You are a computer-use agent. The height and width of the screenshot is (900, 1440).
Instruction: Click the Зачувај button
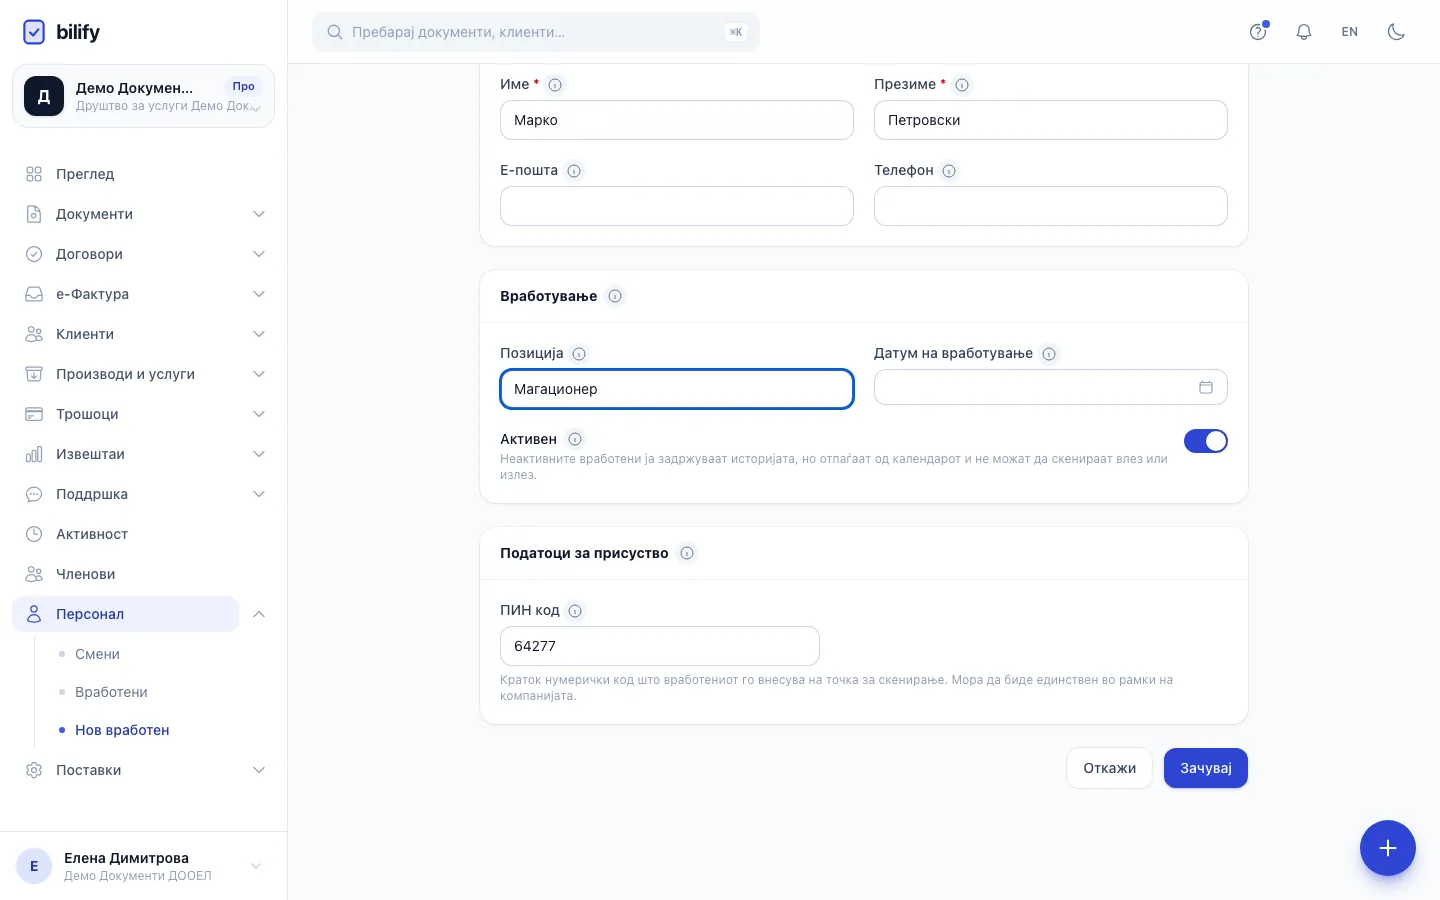[1206, 768]
